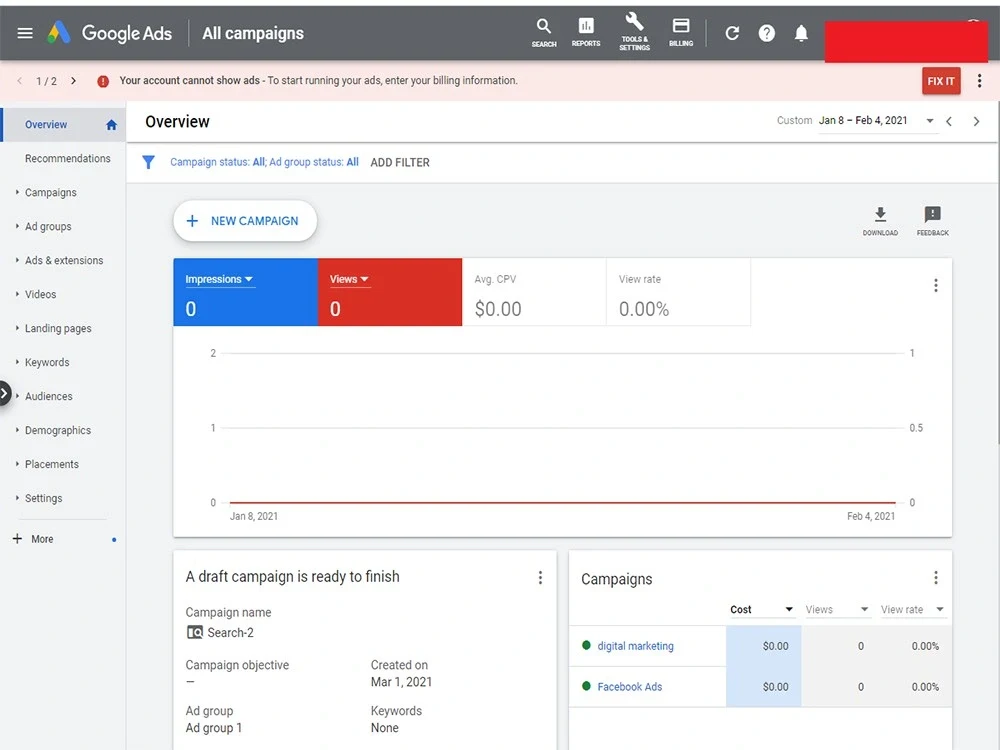Click the NEW CAMPAIGN button
The height and width of the screenshot is (750, 1000).
245,221
